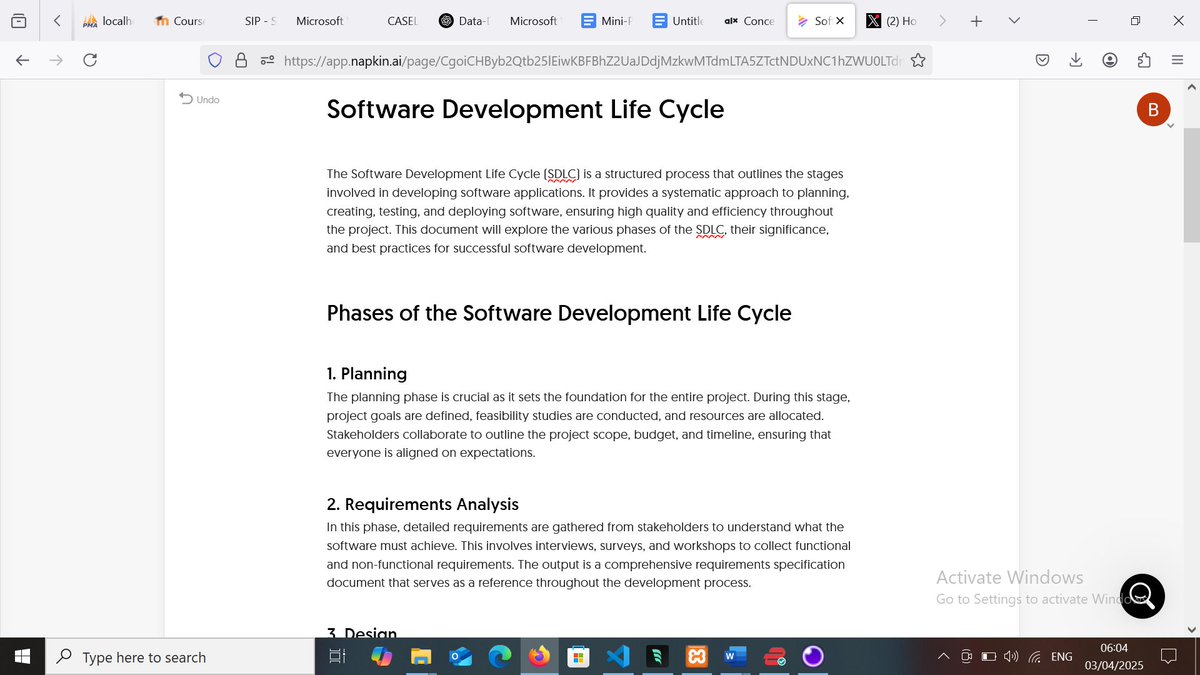Open the Firefox View icon in the tab strip
The height and width of the screenshot is (675, 1200).
point(19,20)
